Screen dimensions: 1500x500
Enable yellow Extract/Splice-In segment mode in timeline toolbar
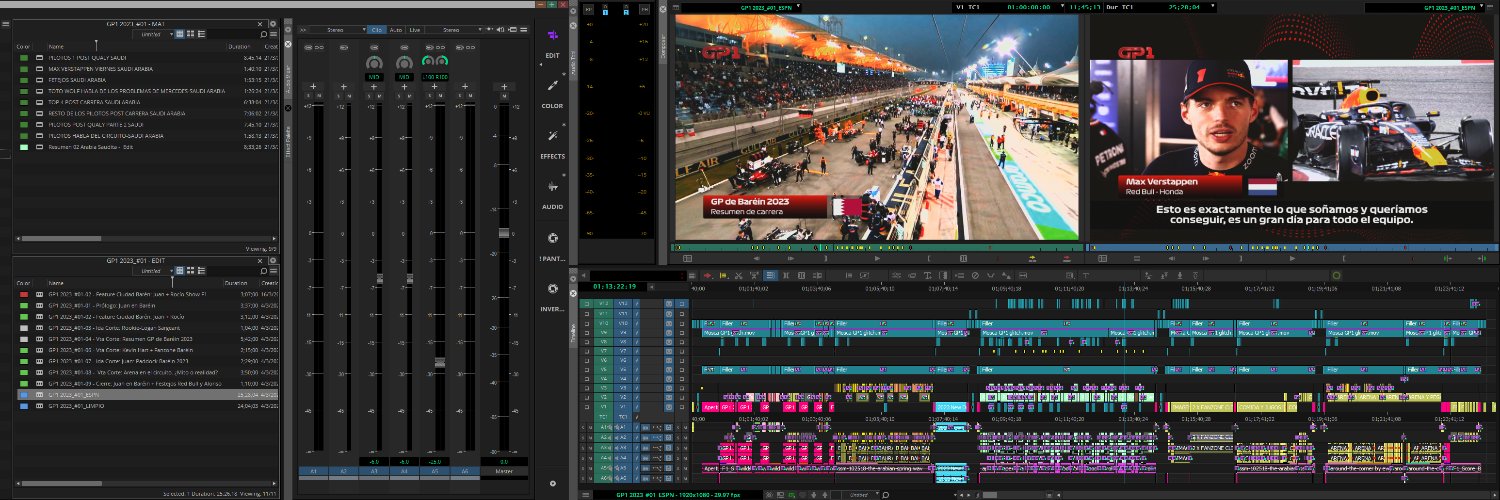pyautogui.click(x=721, y=275)
